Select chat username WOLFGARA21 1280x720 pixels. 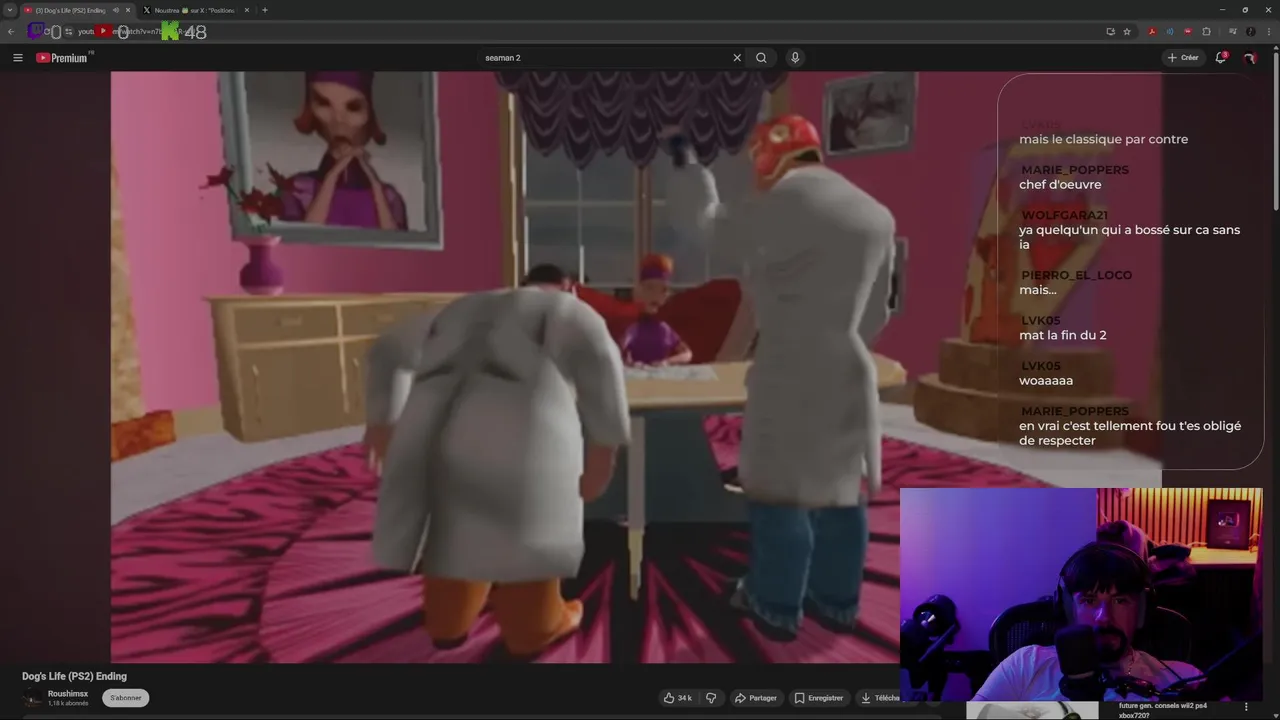pyautogui.click(x=1064, y=215)
